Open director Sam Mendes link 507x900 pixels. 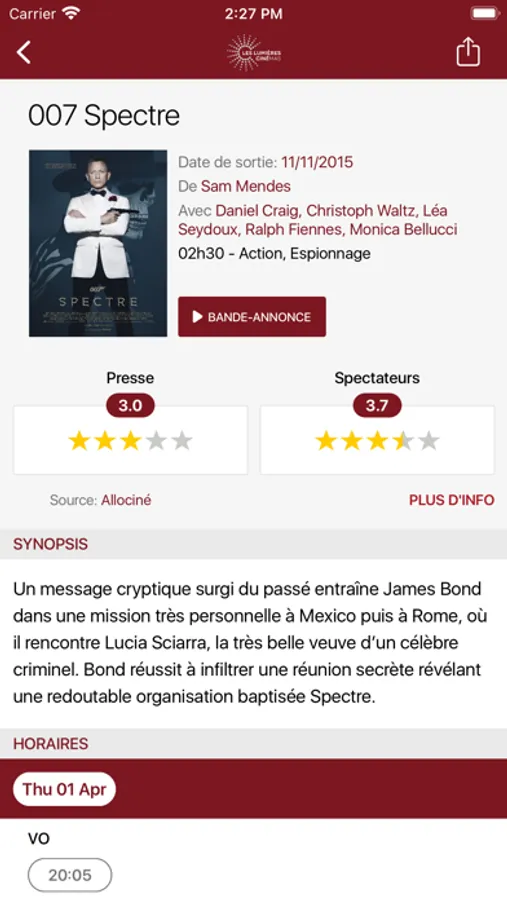pos(246,187)
